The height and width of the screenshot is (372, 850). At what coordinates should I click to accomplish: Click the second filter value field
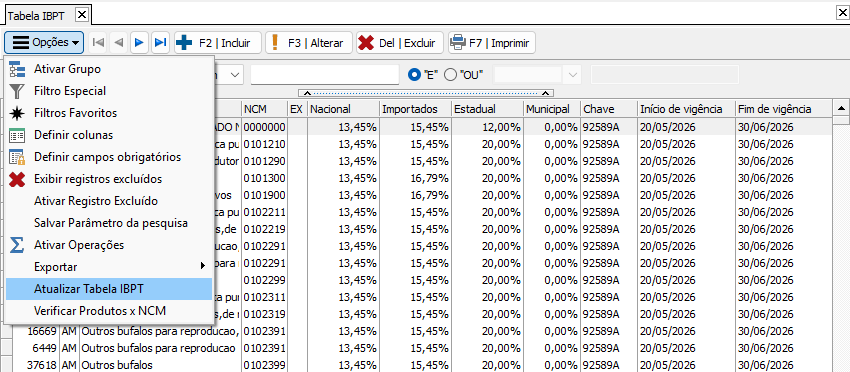(665, 75)
